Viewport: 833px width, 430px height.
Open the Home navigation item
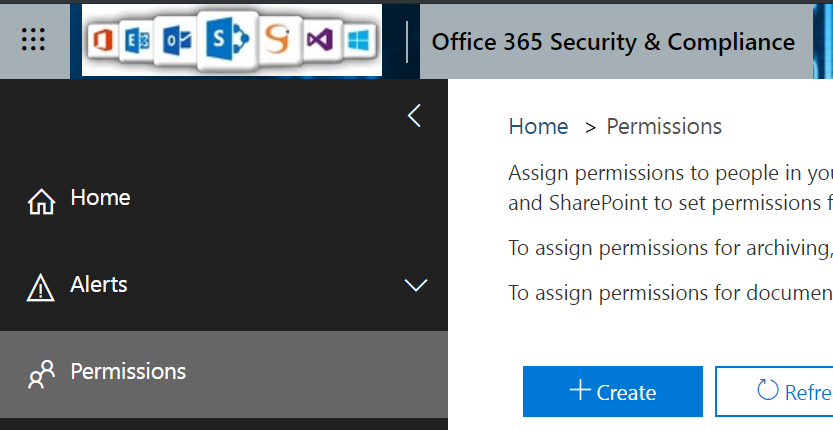[x=100, y=198]
